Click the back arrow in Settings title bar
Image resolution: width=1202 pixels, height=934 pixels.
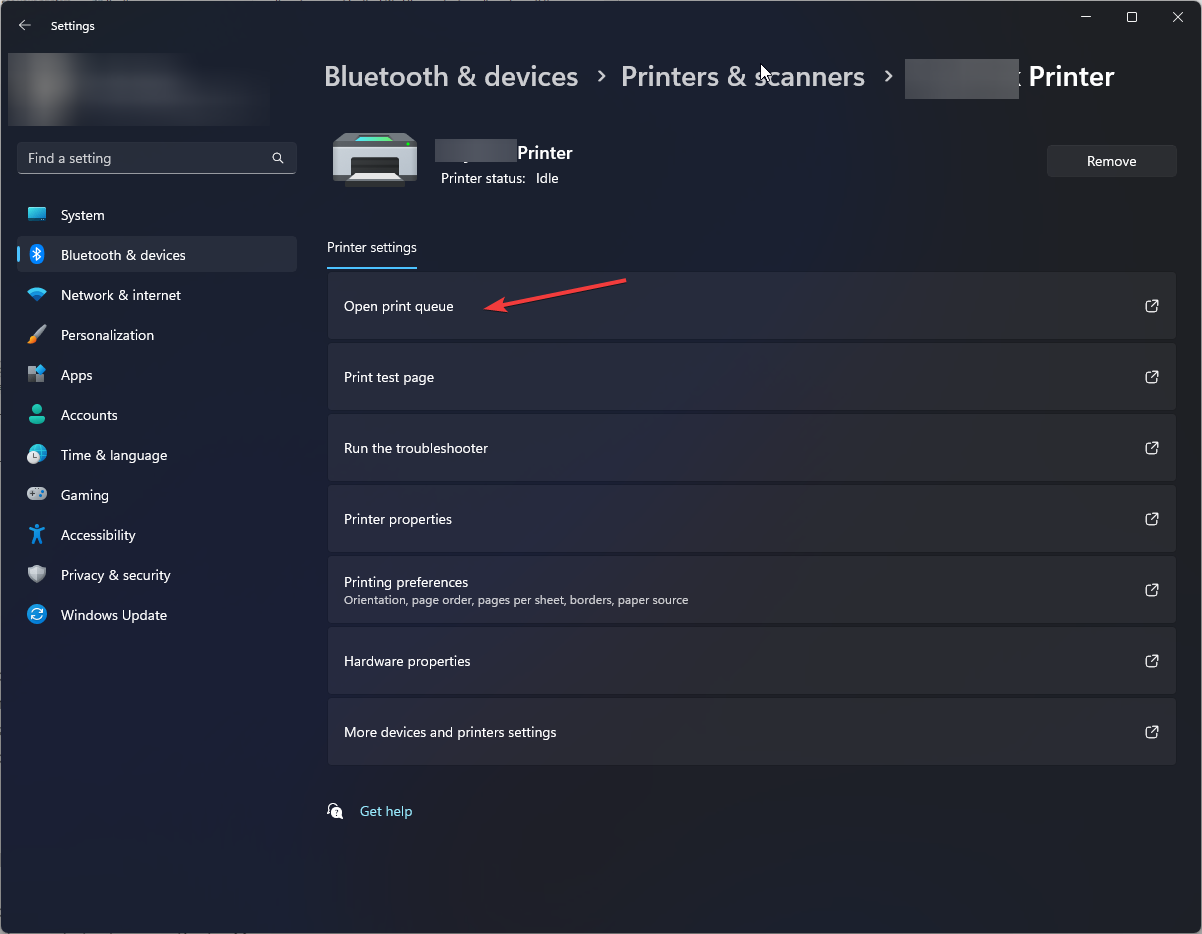click(x=25, y=26)
